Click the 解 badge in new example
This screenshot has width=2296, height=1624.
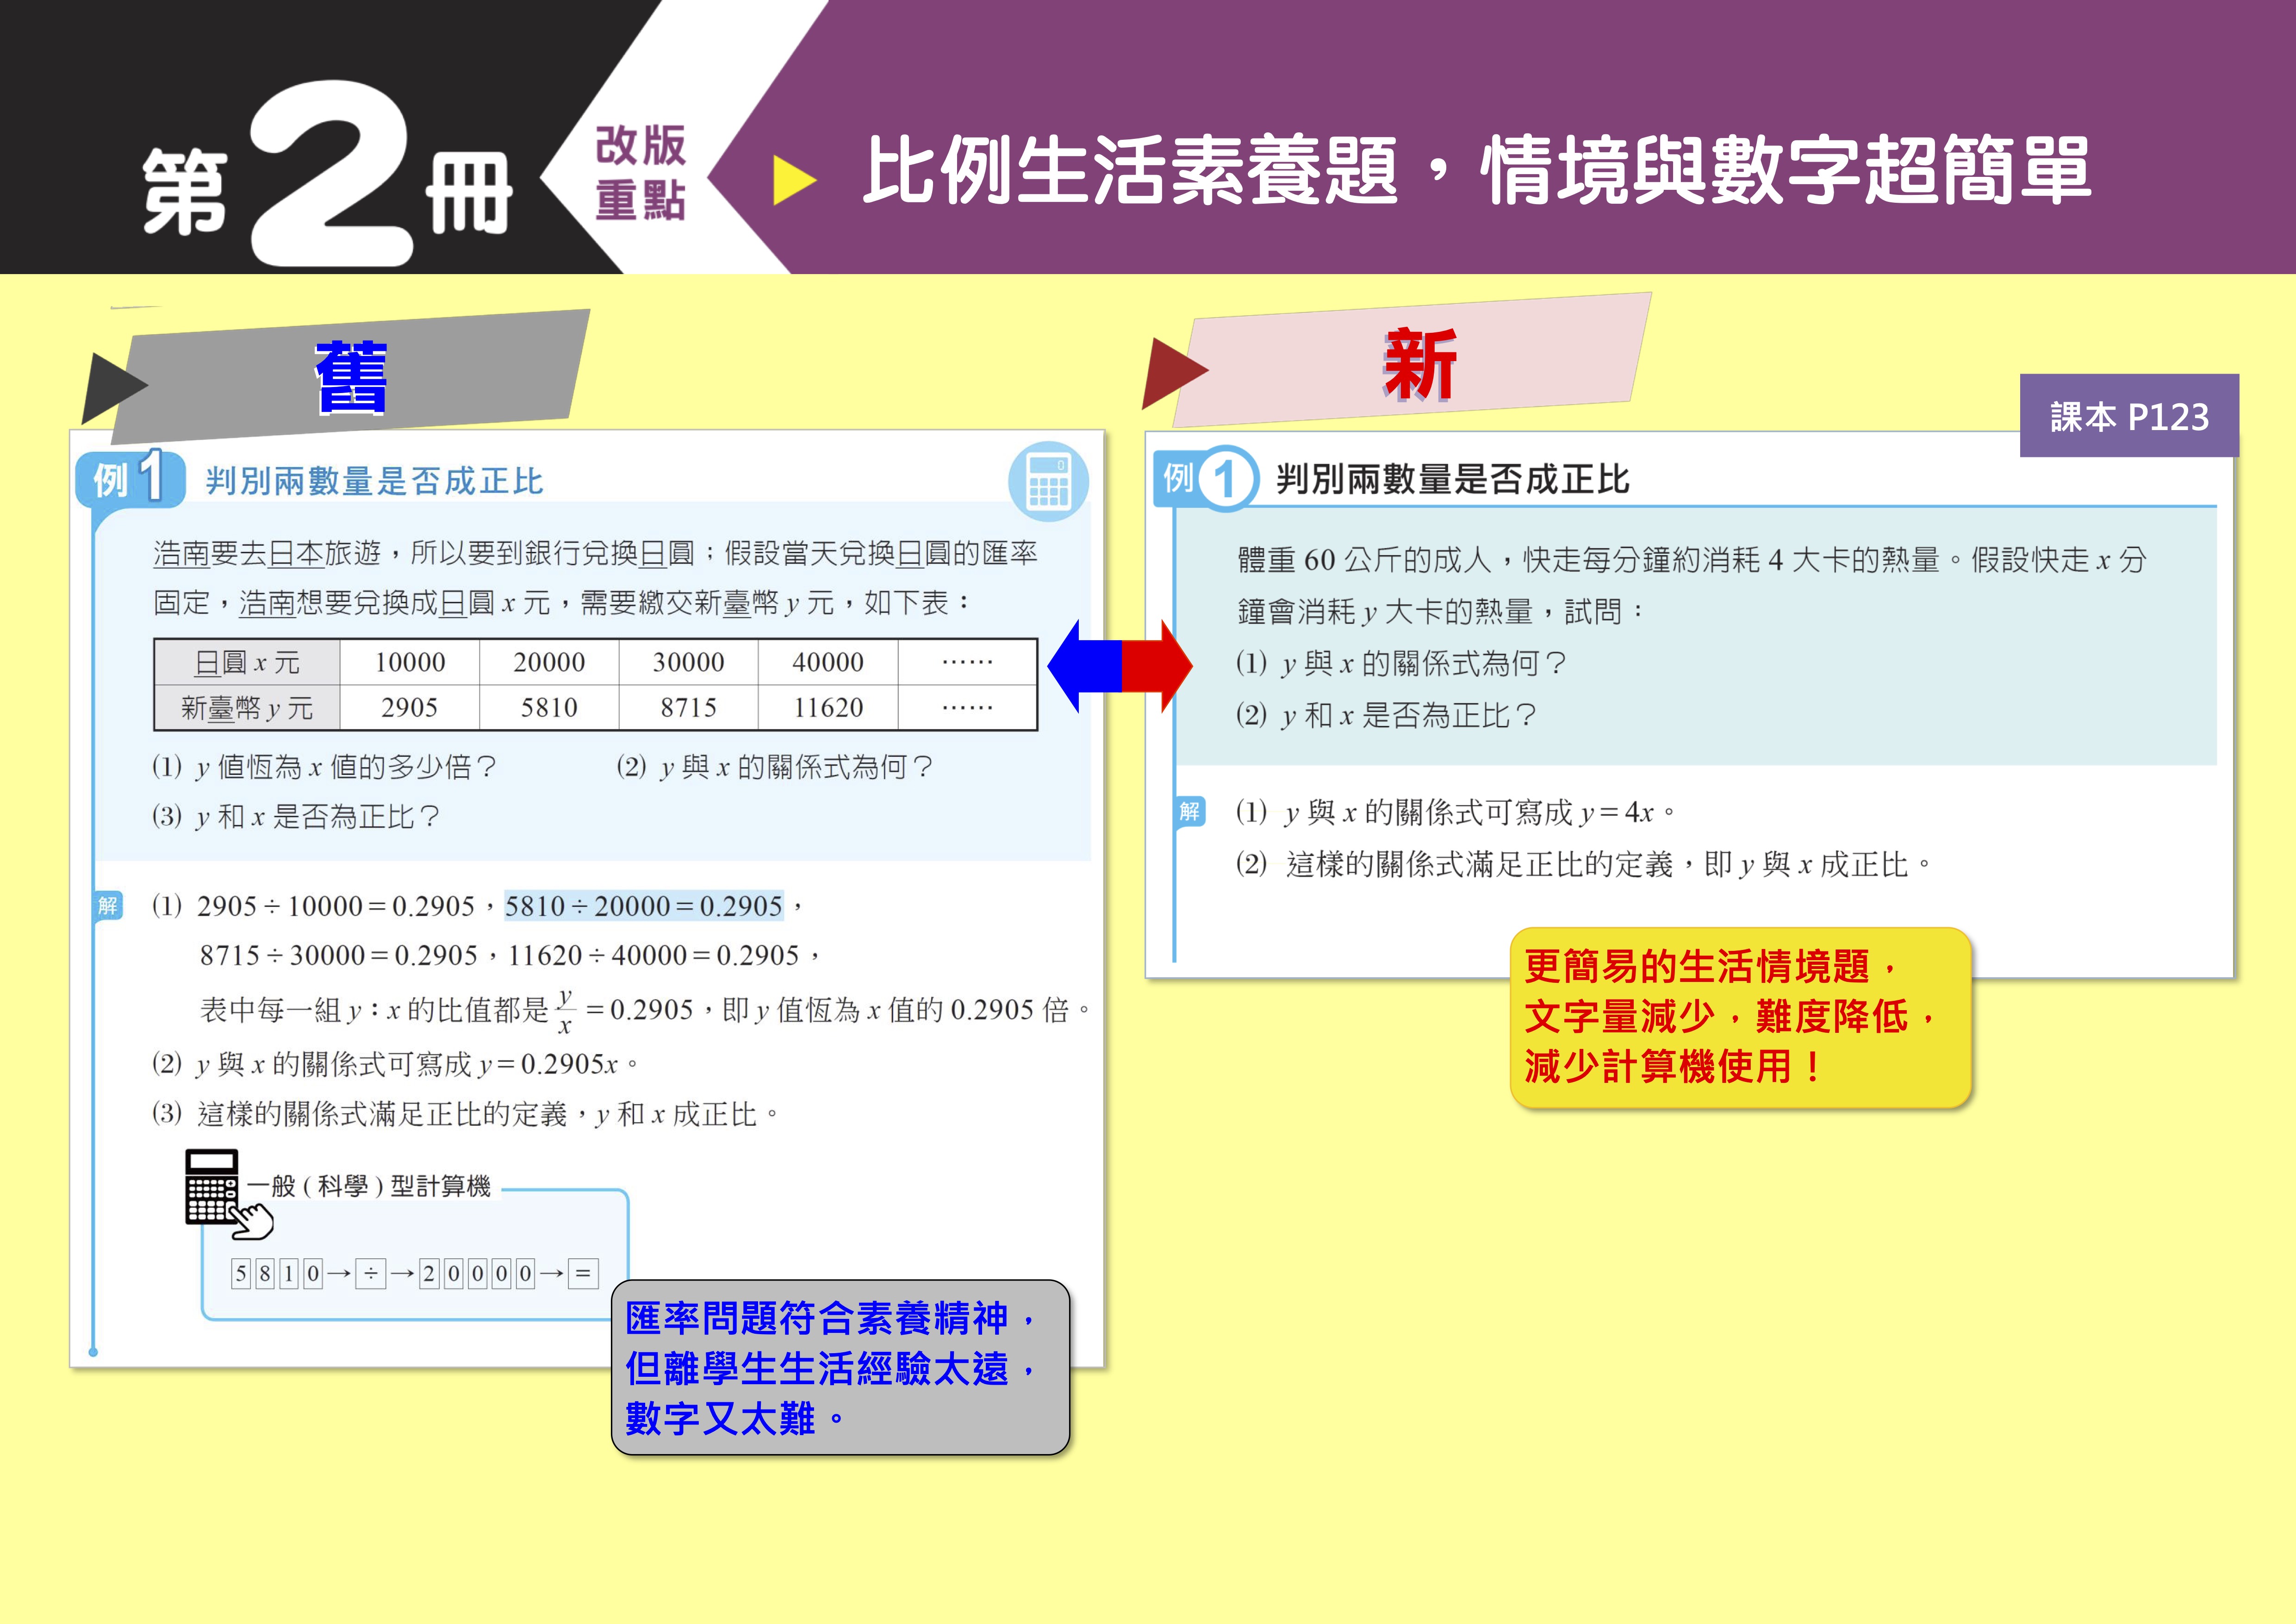click(1189, 811)
